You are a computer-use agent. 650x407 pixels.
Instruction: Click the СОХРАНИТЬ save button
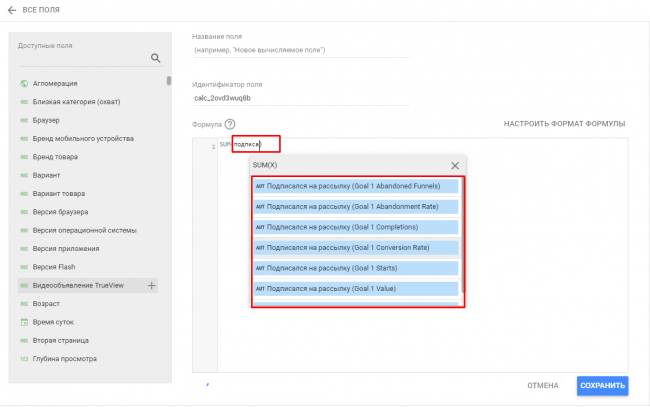click(x=602, y=386)
